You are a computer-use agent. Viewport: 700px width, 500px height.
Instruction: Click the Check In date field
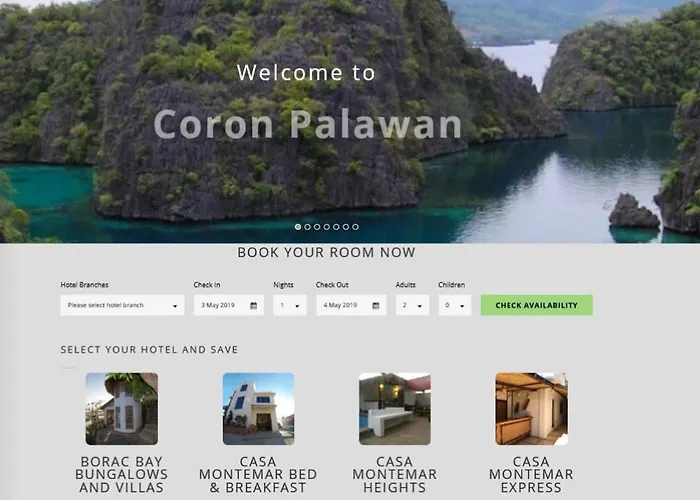(229, 305)
